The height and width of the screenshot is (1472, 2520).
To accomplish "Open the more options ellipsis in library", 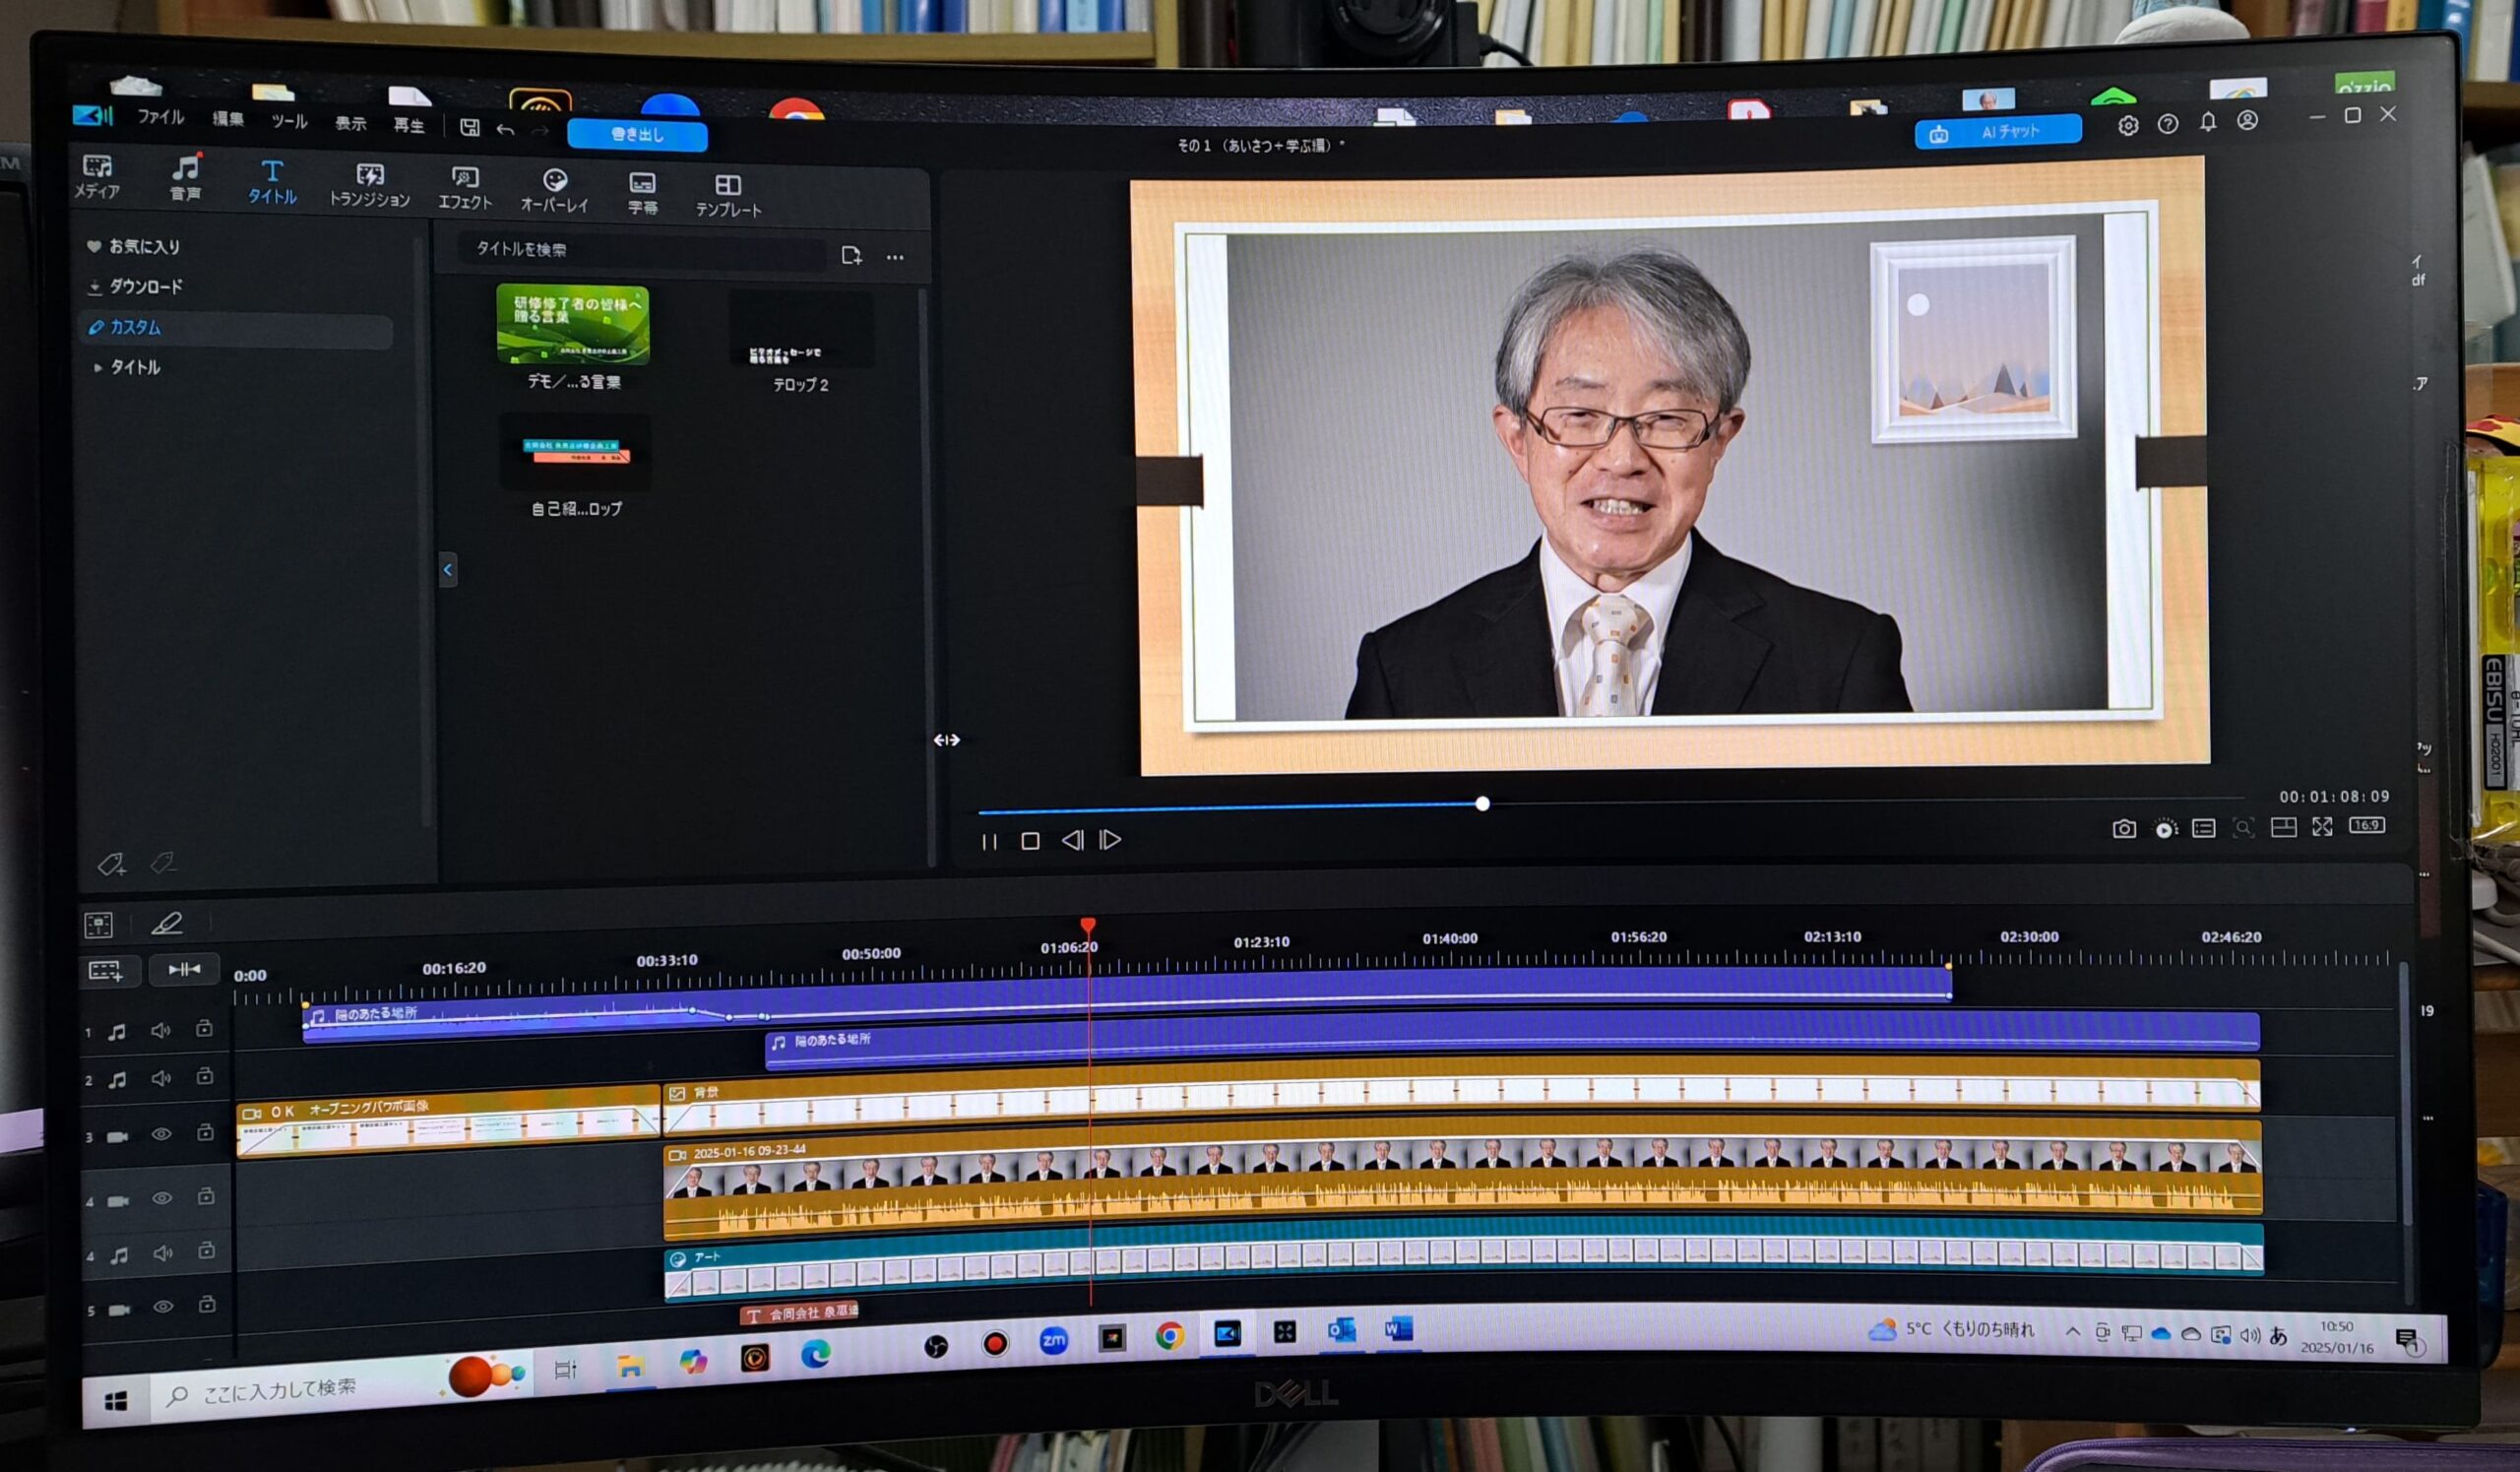I will pos(895,258).
